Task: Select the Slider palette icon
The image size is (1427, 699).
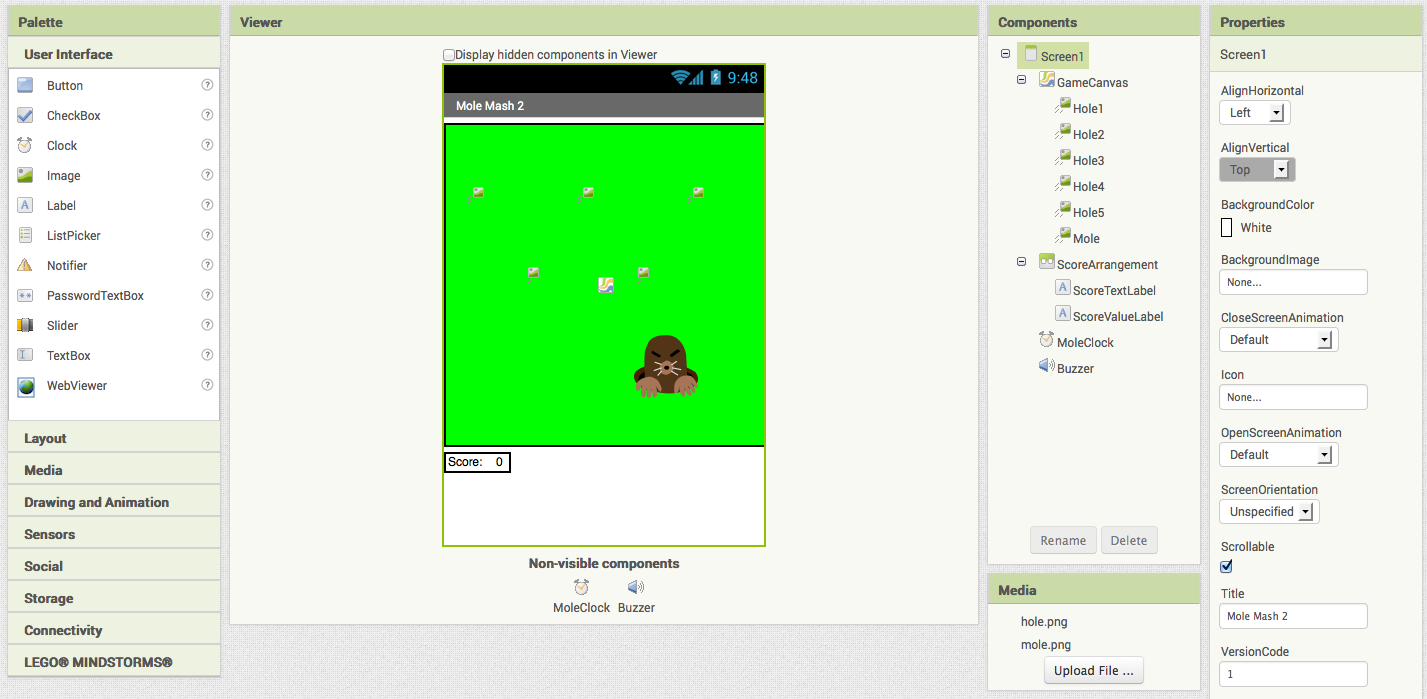Action: [x=25, y=326]
